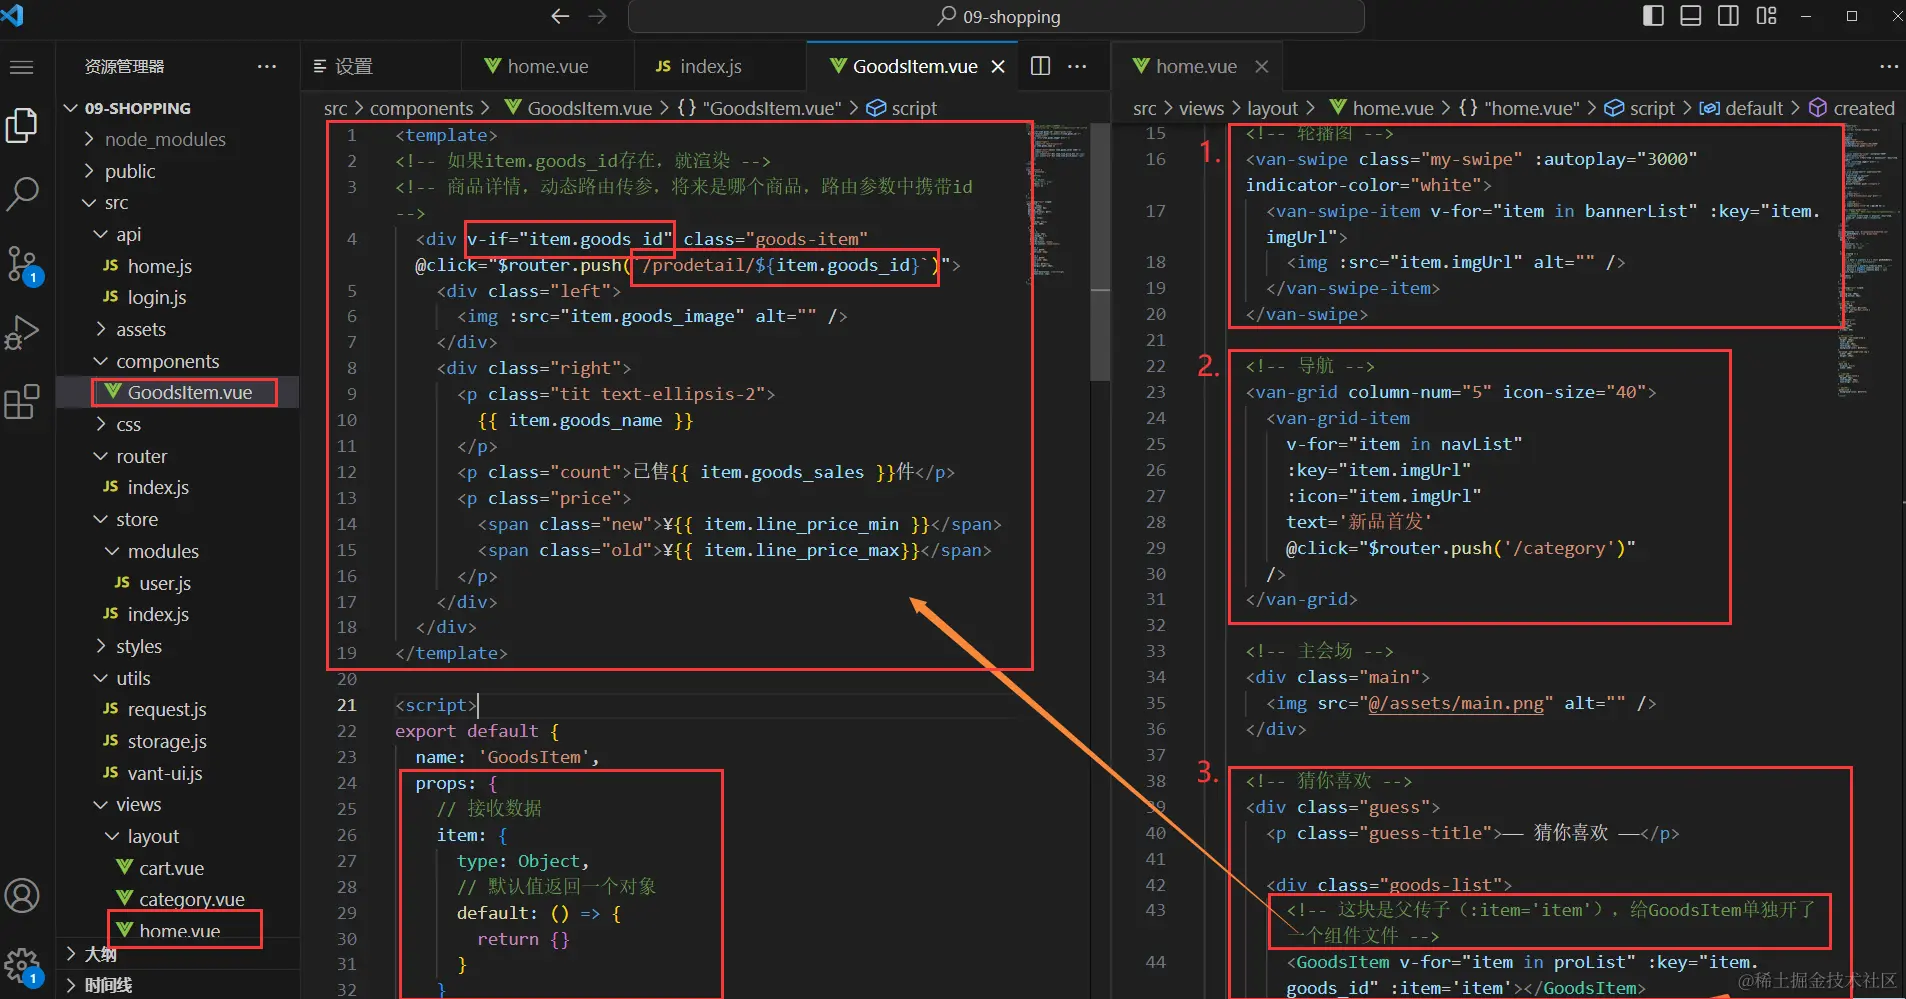The height and width of the screenshot is (999, 1906).
Task: Split the editor to the right
Action: [x=1040, y=66]
